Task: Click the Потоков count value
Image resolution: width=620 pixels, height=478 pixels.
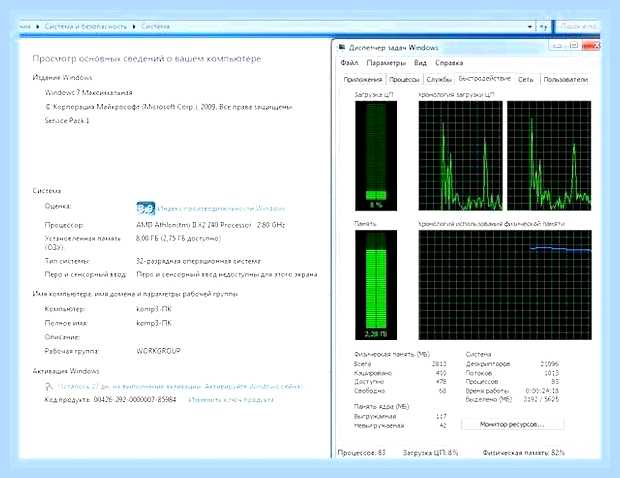Action: click(551, 373)
